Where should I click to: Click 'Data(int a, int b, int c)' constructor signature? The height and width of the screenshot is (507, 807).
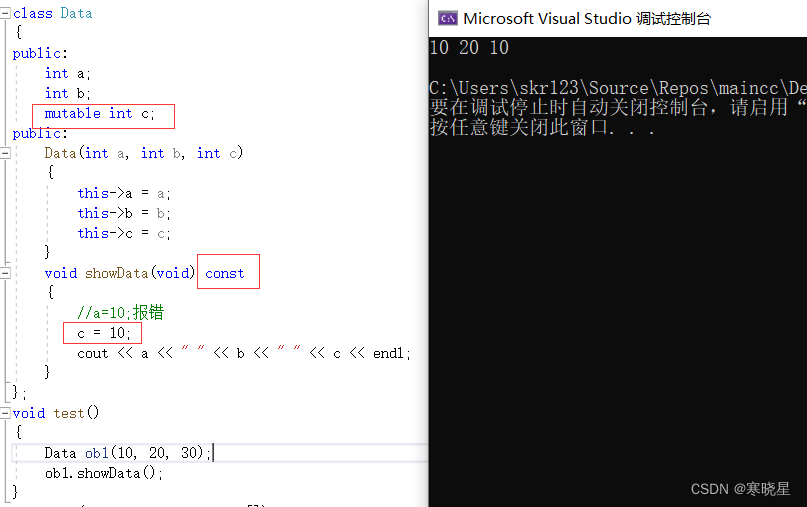tap(144, 153)
